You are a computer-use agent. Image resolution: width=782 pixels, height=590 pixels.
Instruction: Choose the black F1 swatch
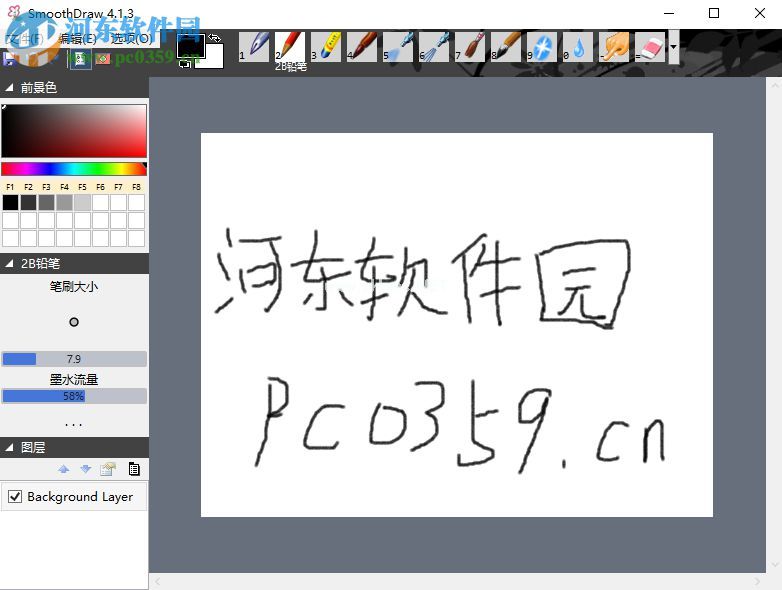pos(10,202)
